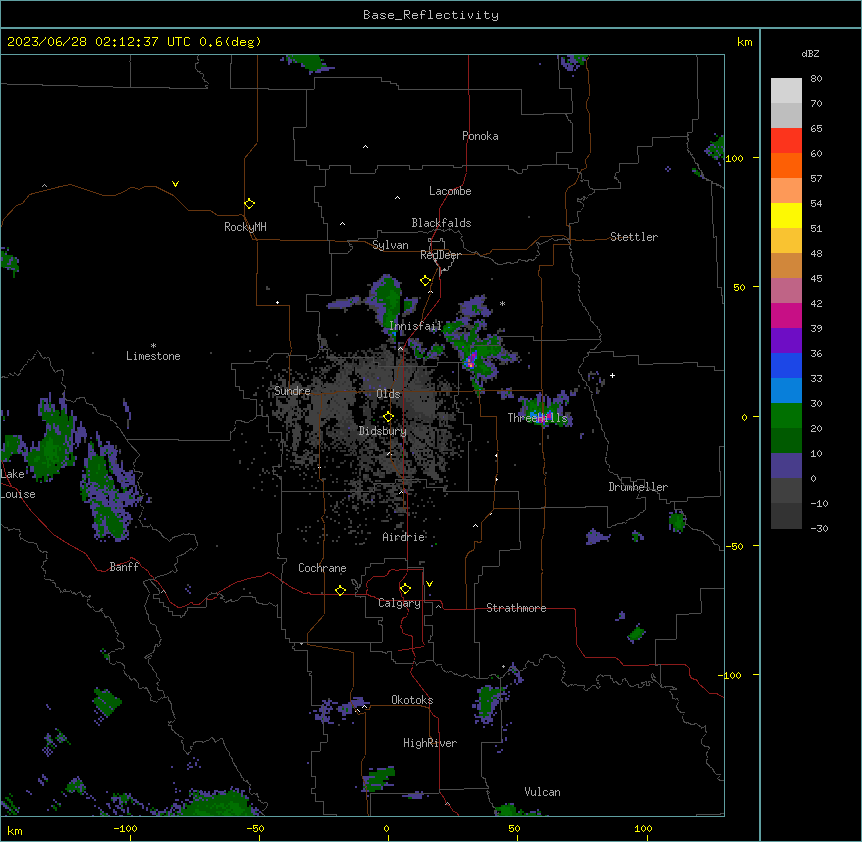The image size is (862, 842).
Task: Click the white asterisk northeast of Innisfail
Action: (x=502, y=304)
